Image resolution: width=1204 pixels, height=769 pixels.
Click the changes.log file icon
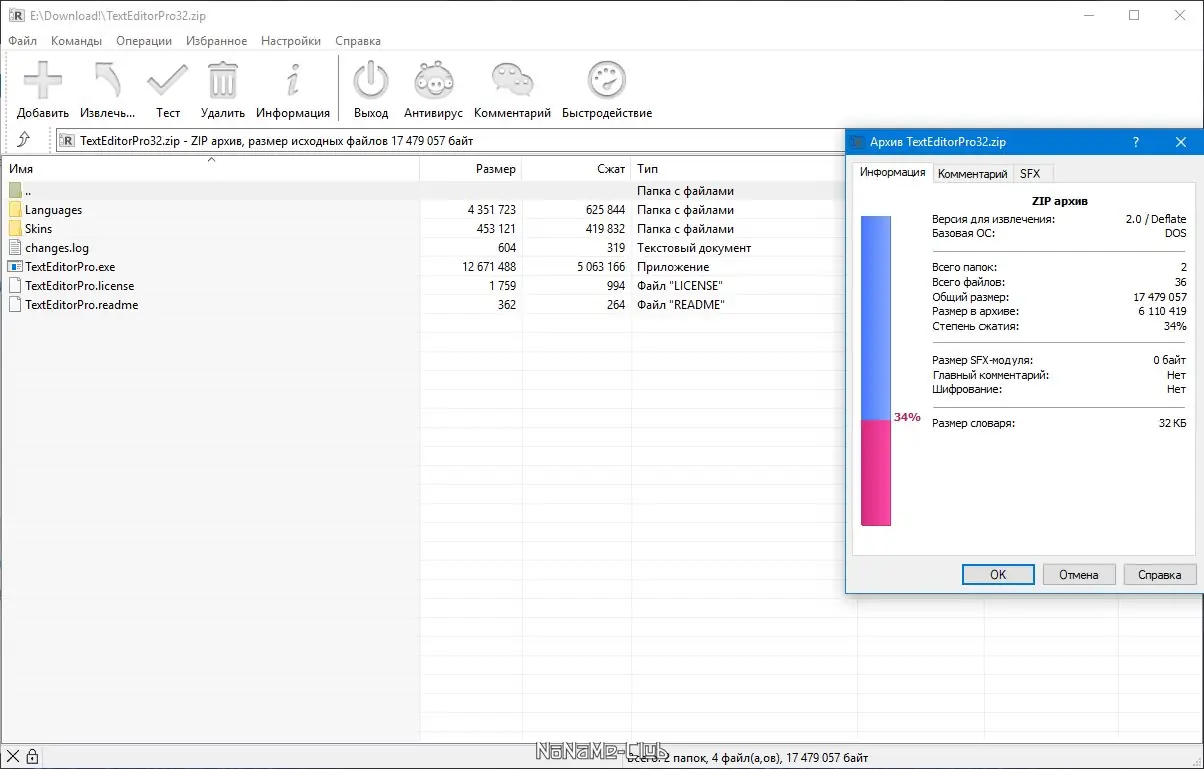[15, 248]
